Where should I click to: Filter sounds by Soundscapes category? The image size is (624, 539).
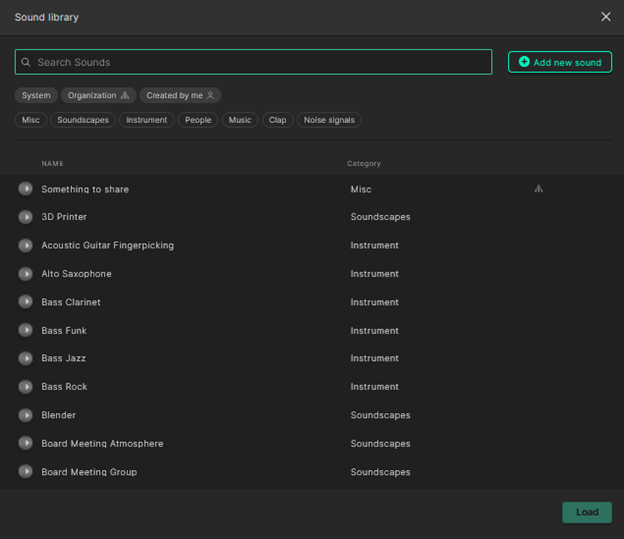[x=83, y=120]
